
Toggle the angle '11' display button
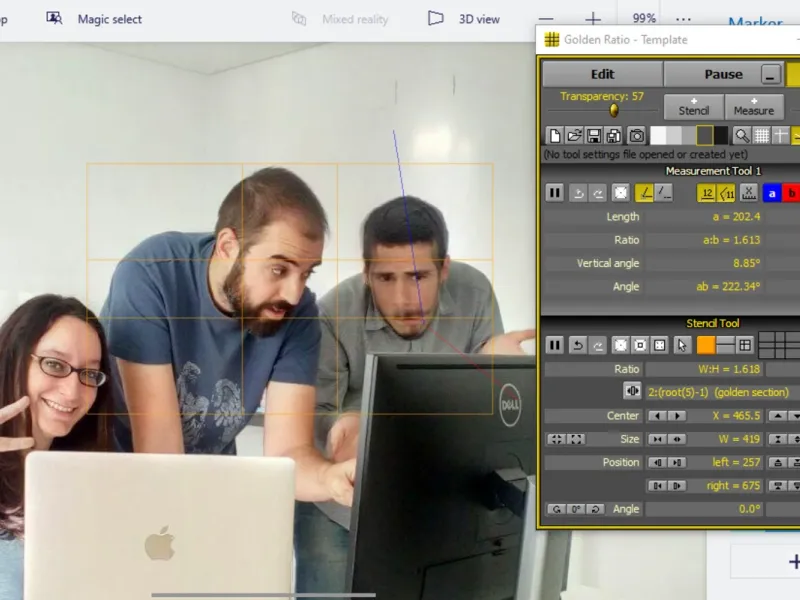coord(727,193)
